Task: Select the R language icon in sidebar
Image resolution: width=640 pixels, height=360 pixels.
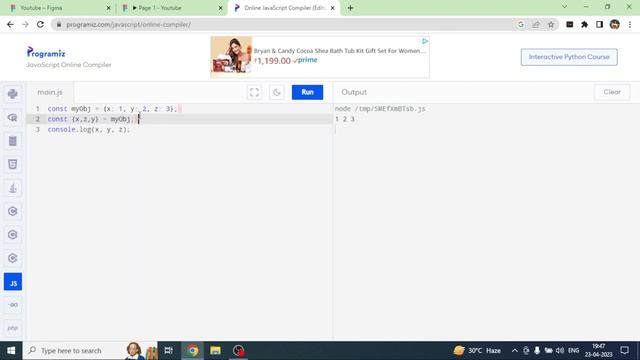Action: pos(13,118)
